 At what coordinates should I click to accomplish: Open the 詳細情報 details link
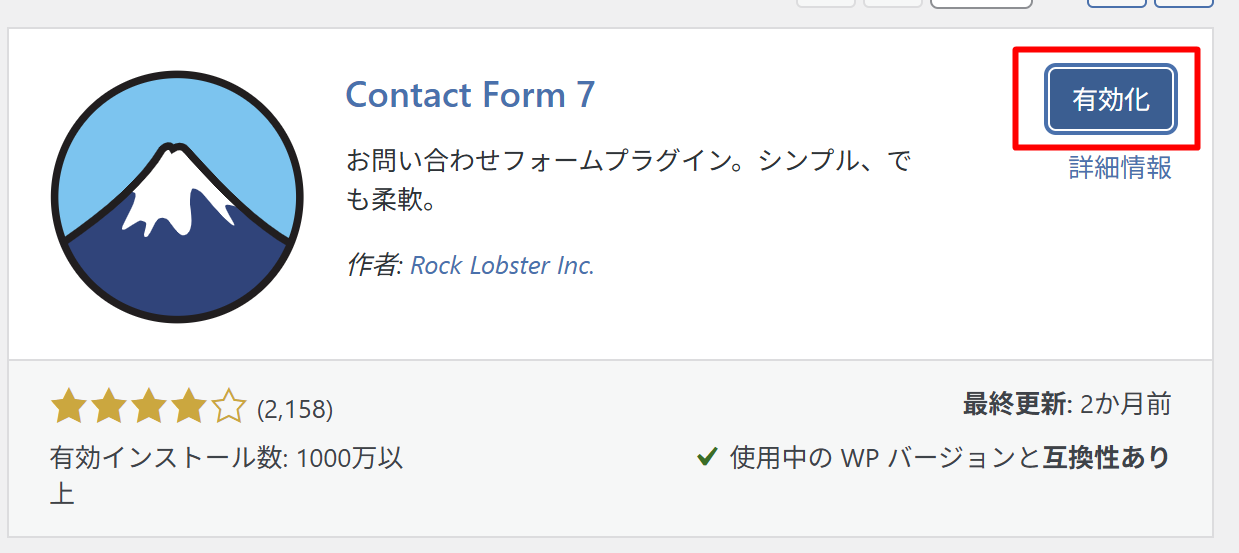[1120, 167]
